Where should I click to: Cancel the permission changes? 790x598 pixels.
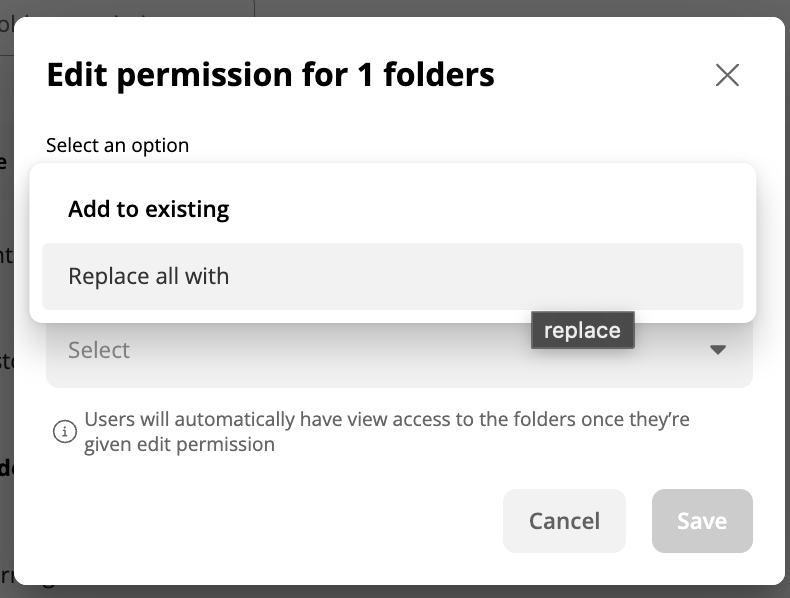[x=564, y=520]
